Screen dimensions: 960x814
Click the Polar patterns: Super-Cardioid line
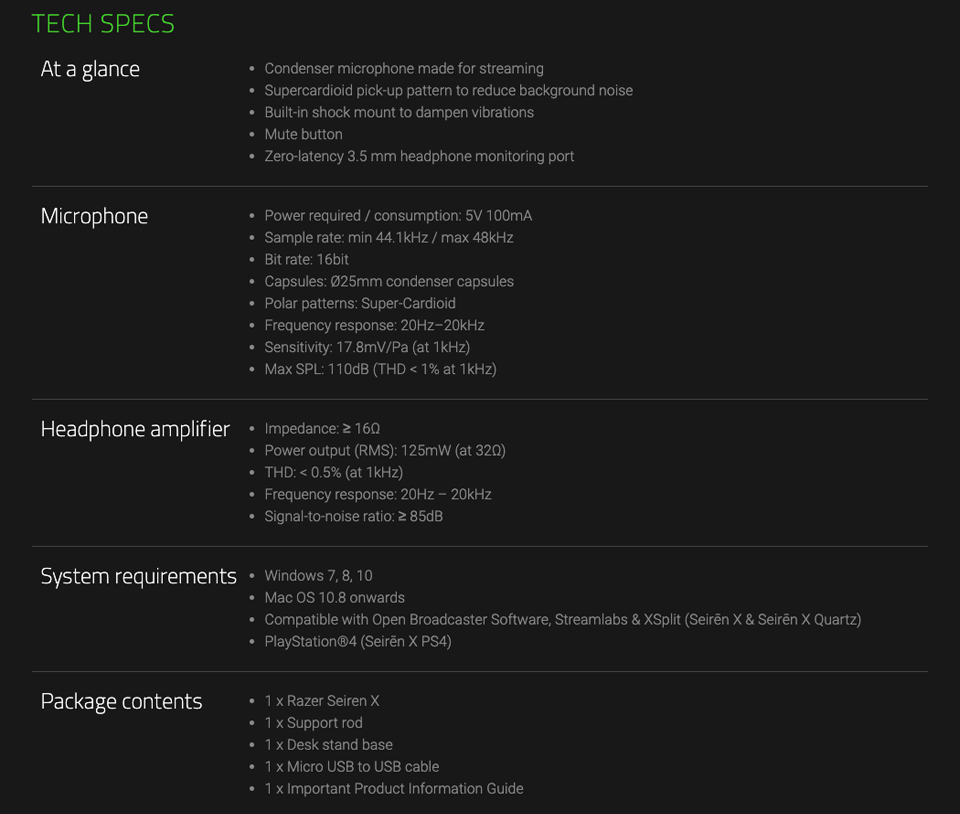tap(360, 304)
